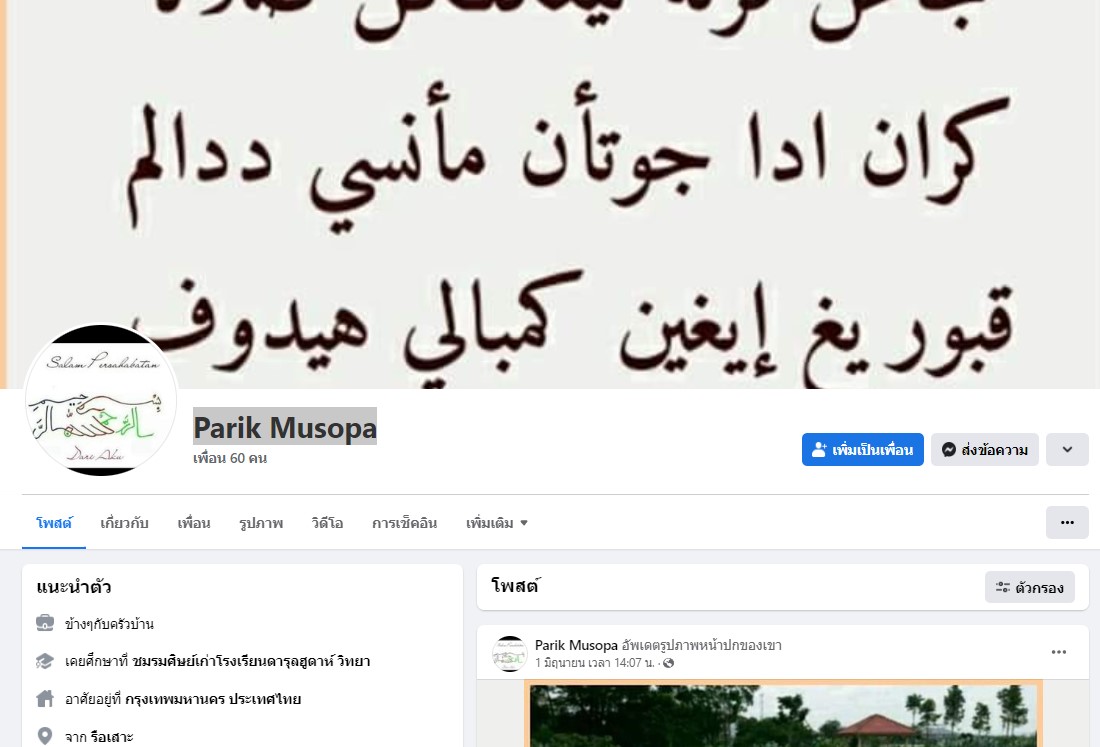
Task: Click the เพิ่มเป็นเพื่อน add friend button
Action: coord(863,450)
